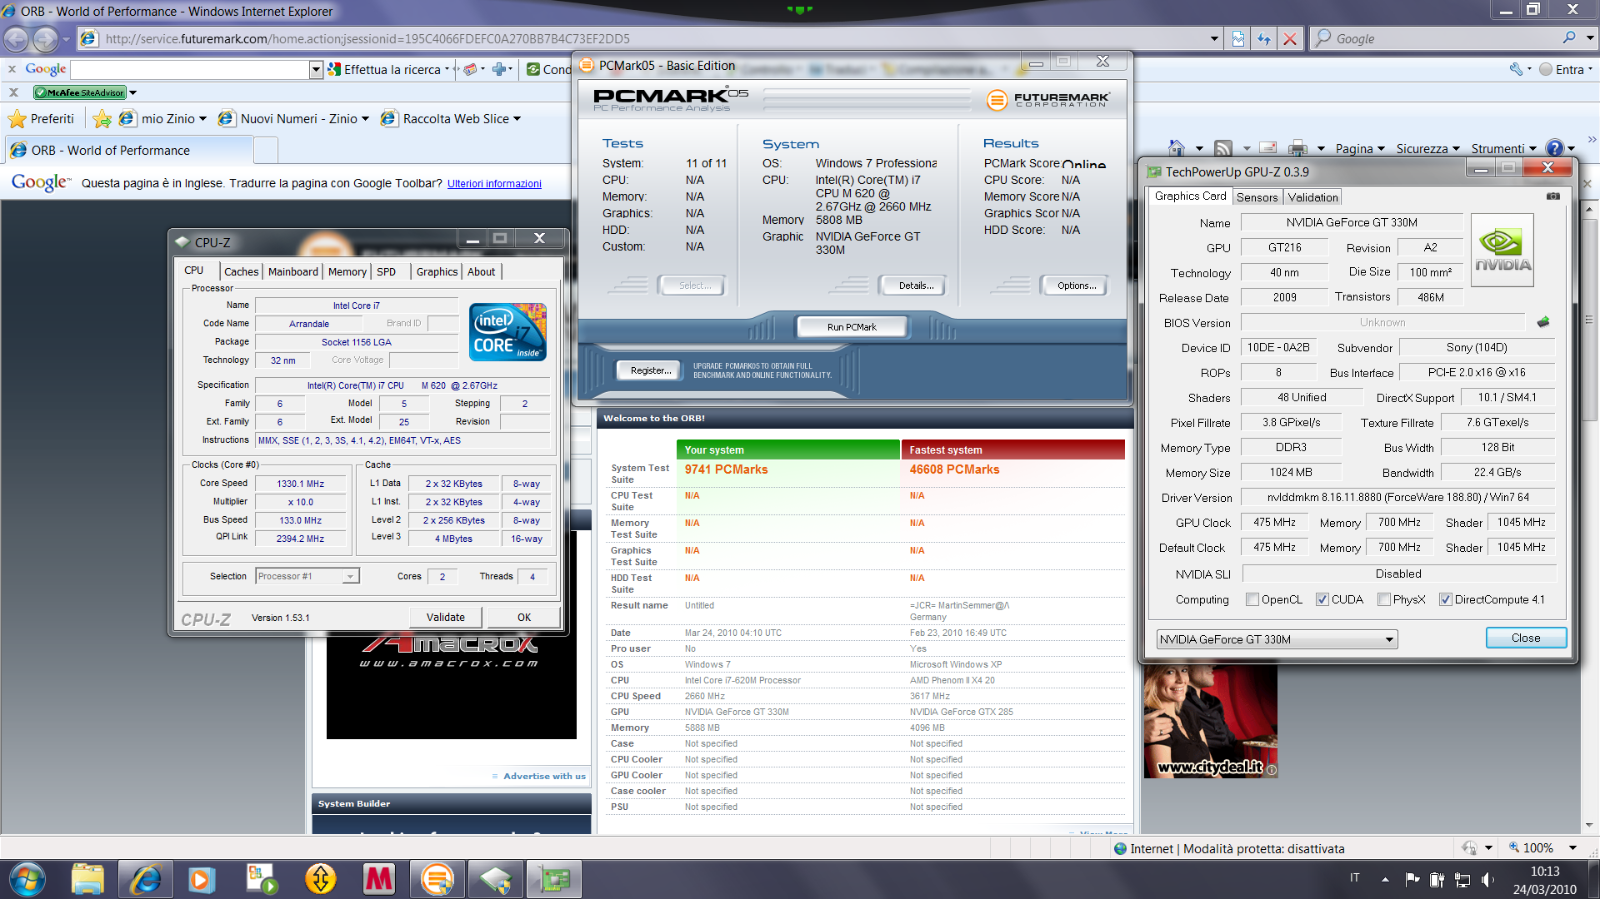Click the IE Back arrow button

click(x=16, y=39)
